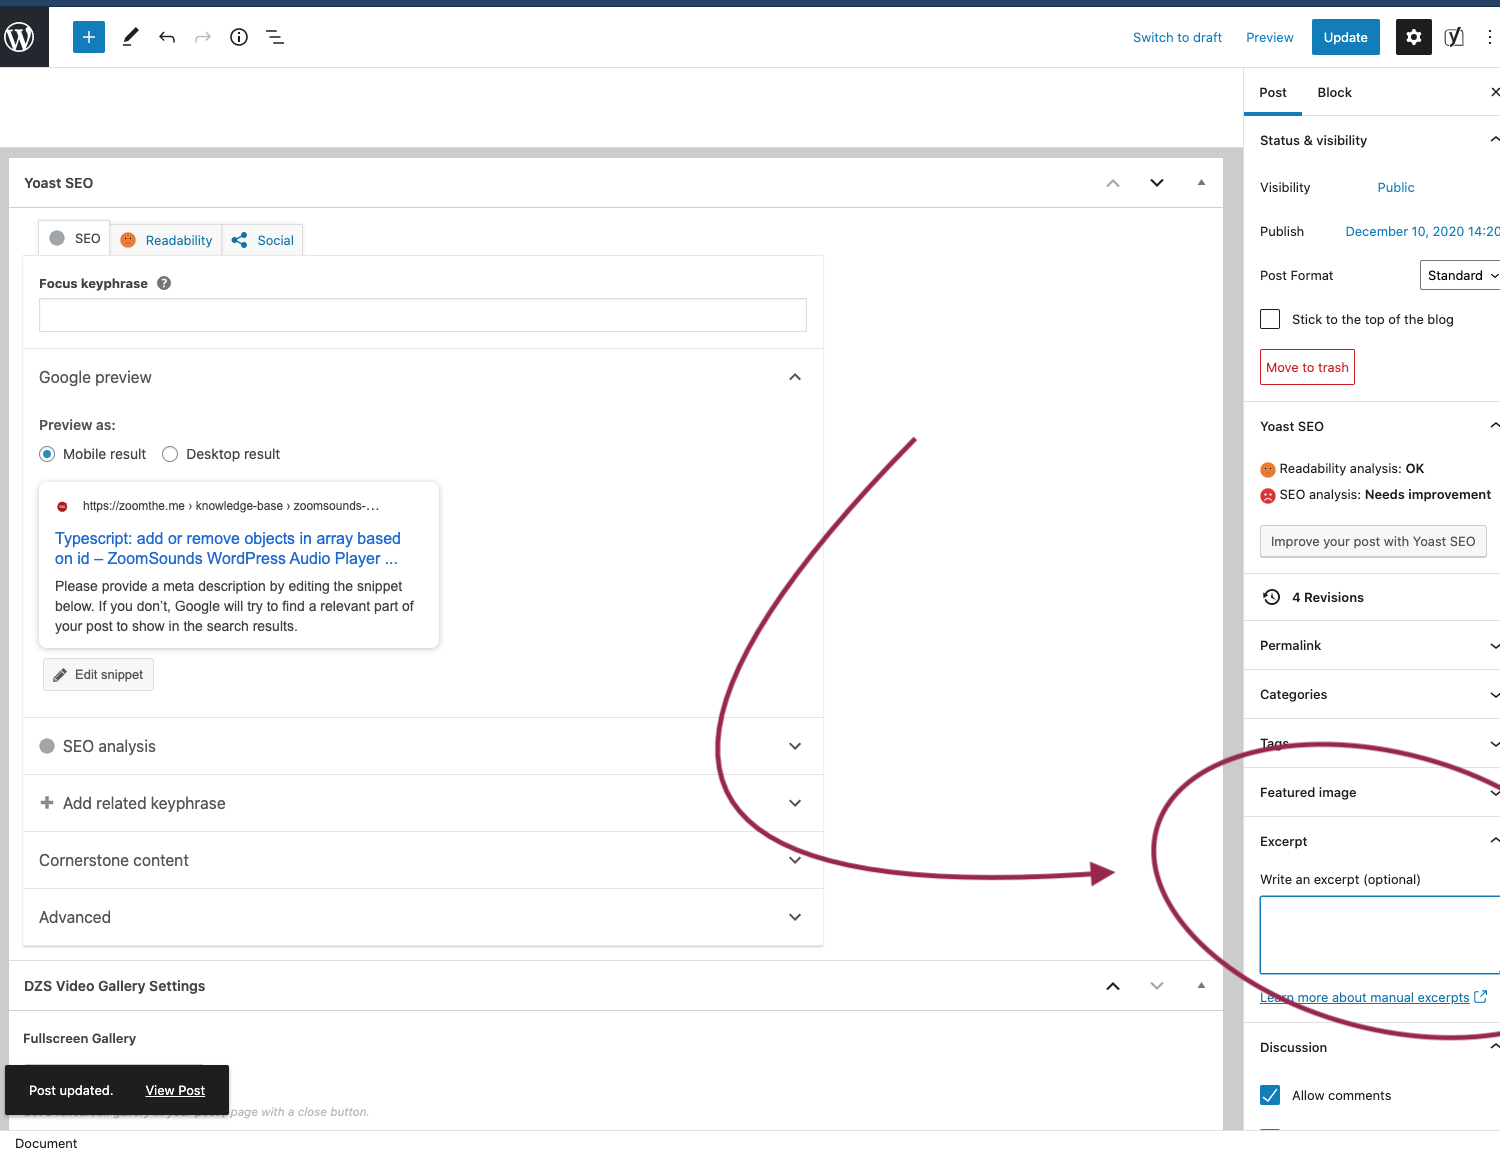Collapse DZS Video Gallery Settings triangle

tap(1201, 986)
